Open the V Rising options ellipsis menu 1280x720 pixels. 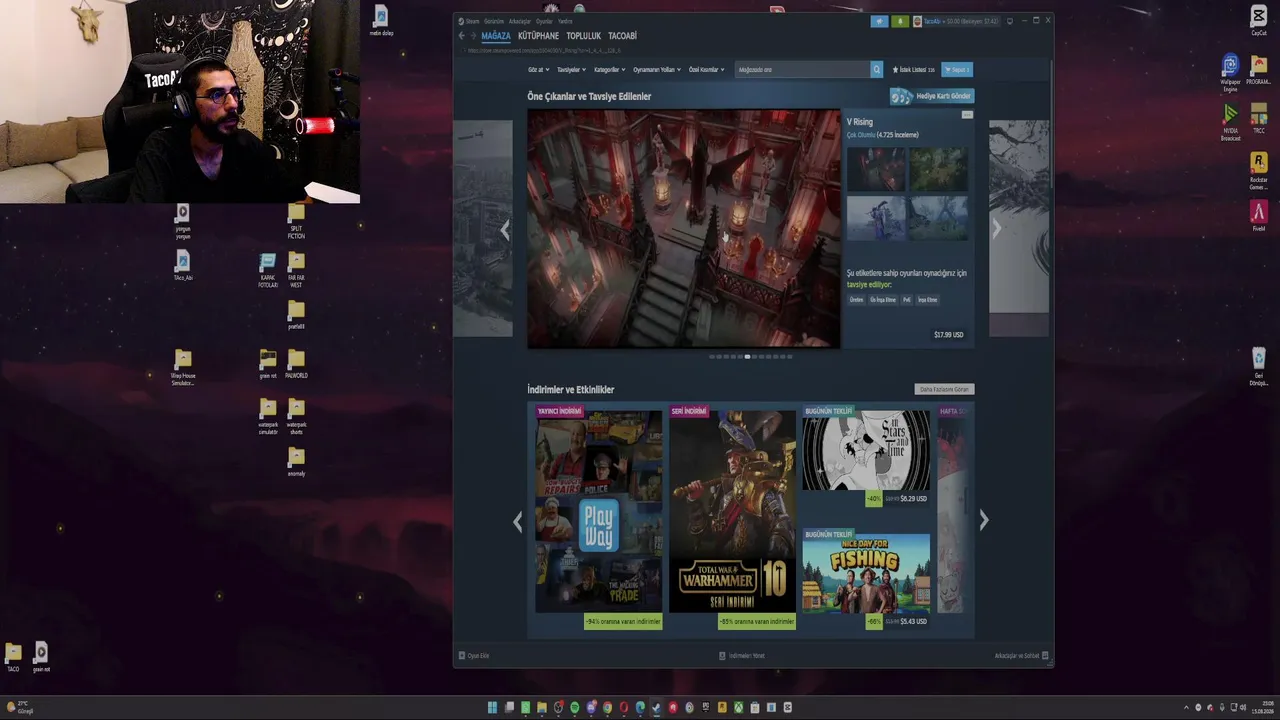coord(967,115)
